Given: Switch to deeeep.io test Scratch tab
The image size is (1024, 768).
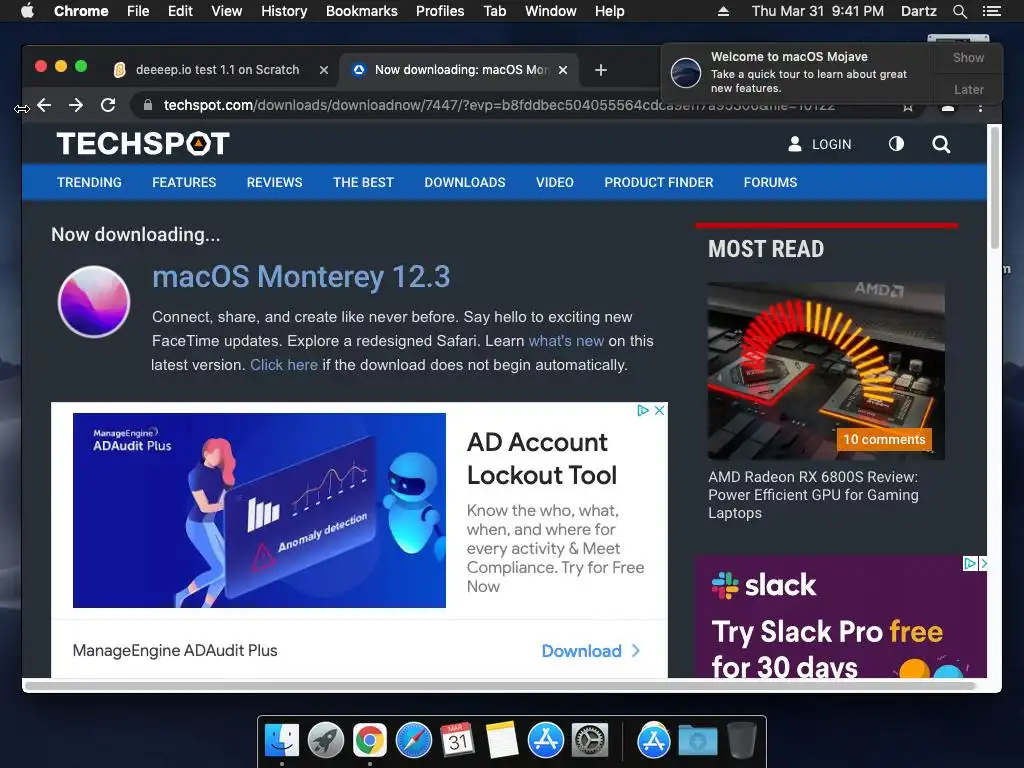Looking at the screenshot, I should (x=218, y=70).
